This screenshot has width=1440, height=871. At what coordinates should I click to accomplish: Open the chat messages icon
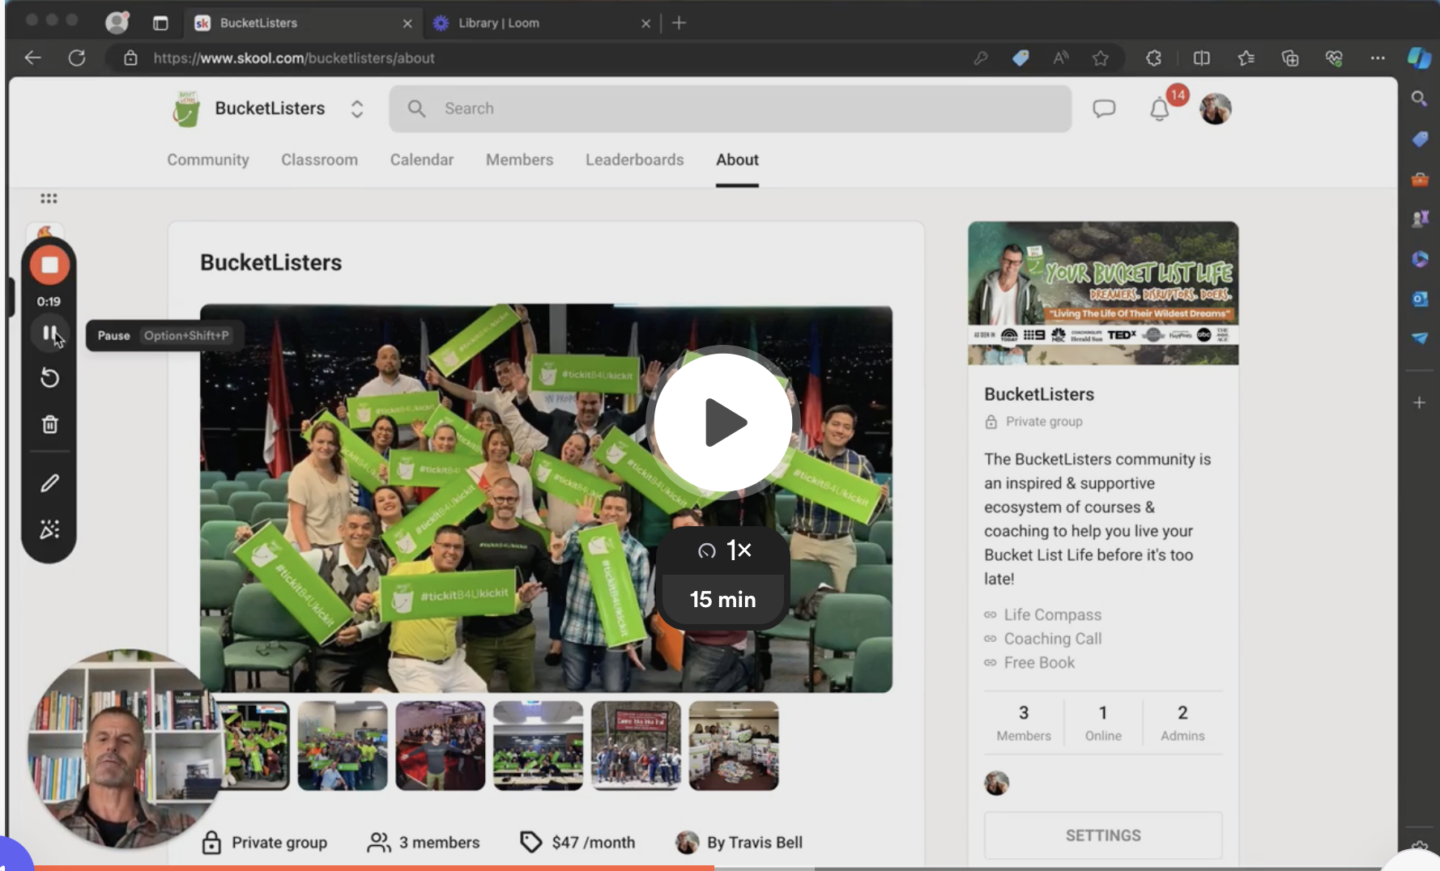(x=1103, y=109)
